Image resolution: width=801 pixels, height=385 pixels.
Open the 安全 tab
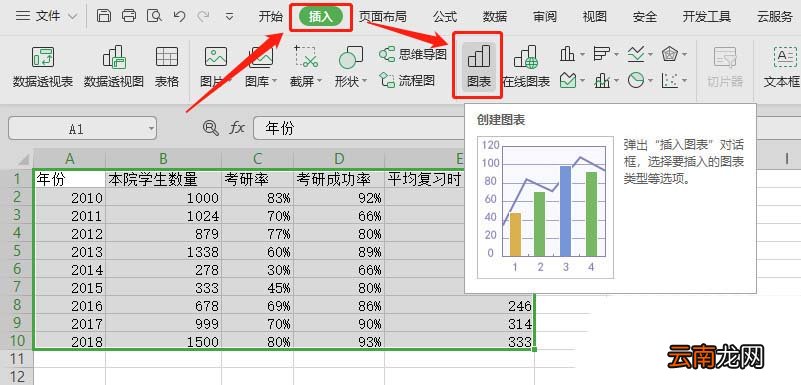[x=645, y=17]
